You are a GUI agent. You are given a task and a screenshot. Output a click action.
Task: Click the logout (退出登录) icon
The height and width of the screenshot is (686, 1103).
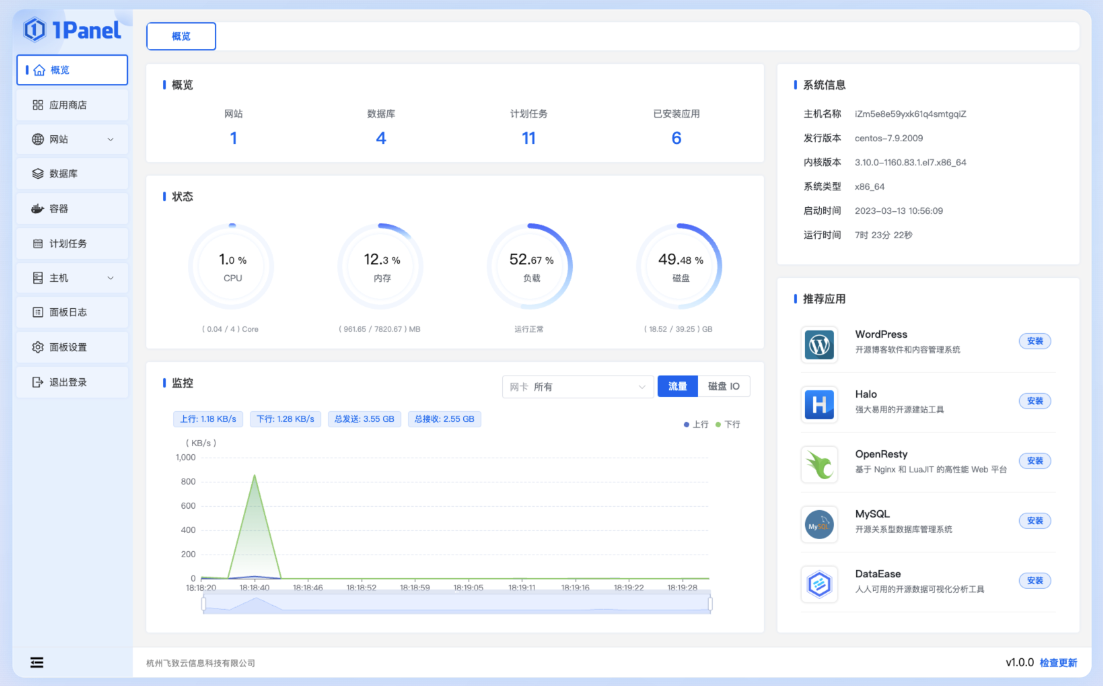tap(38, 382)
